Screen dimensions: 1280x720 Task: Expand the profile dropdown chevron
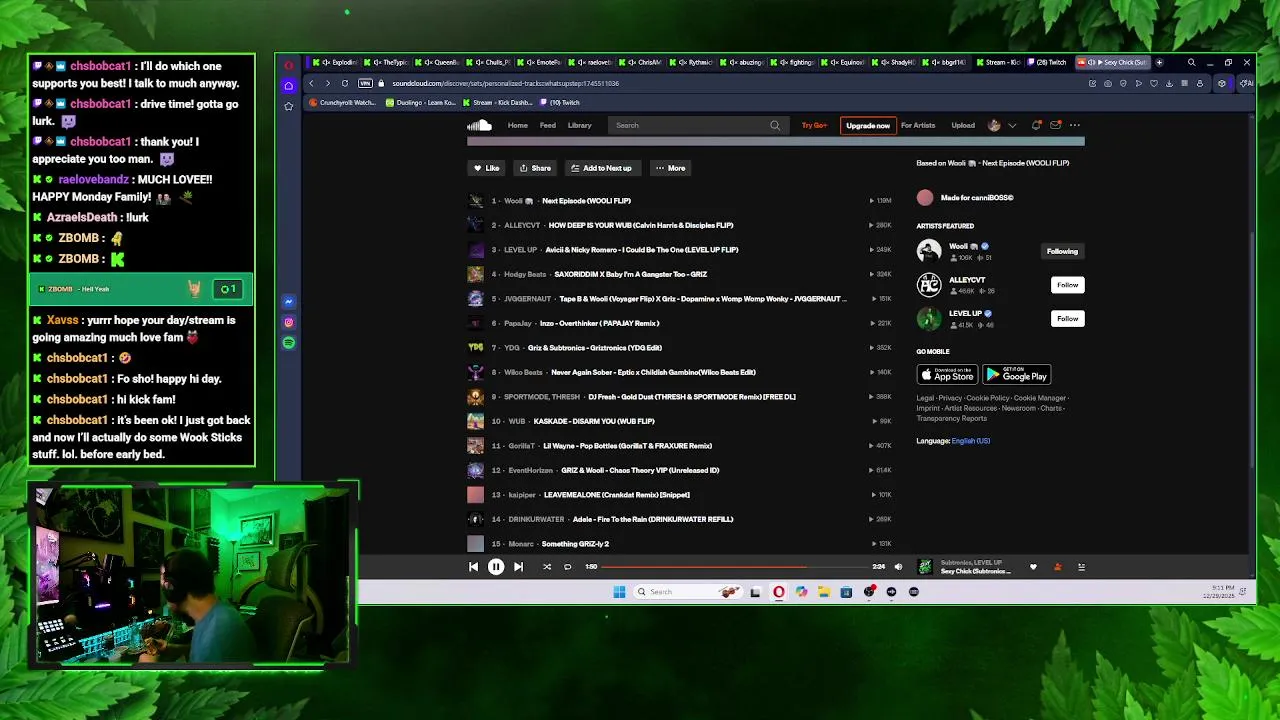[1012, 125]
